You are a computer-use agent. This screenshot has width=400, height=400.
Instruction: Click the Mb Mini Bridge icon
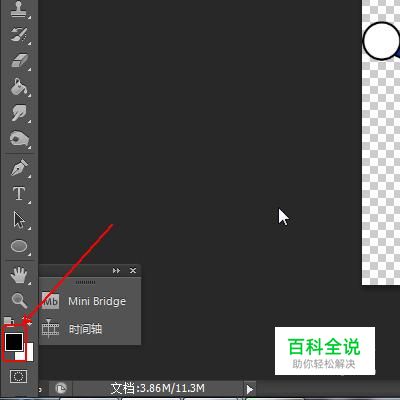pyautogui.click(x=50, y=301)
